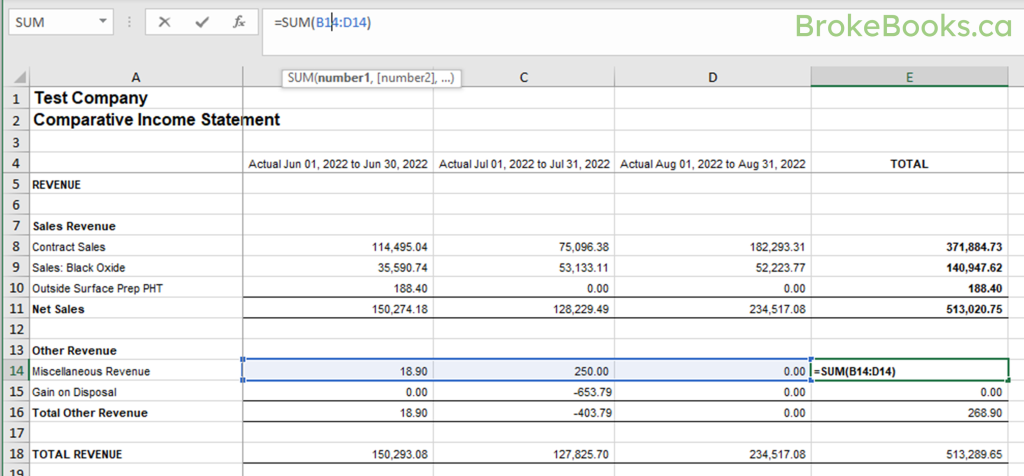Select column D header

tap(712, 77)
